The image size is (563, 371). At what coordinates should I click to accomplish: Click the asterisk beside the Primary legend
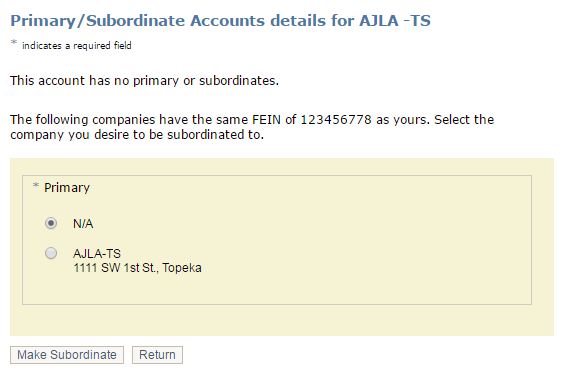click(x=36, y=185)
